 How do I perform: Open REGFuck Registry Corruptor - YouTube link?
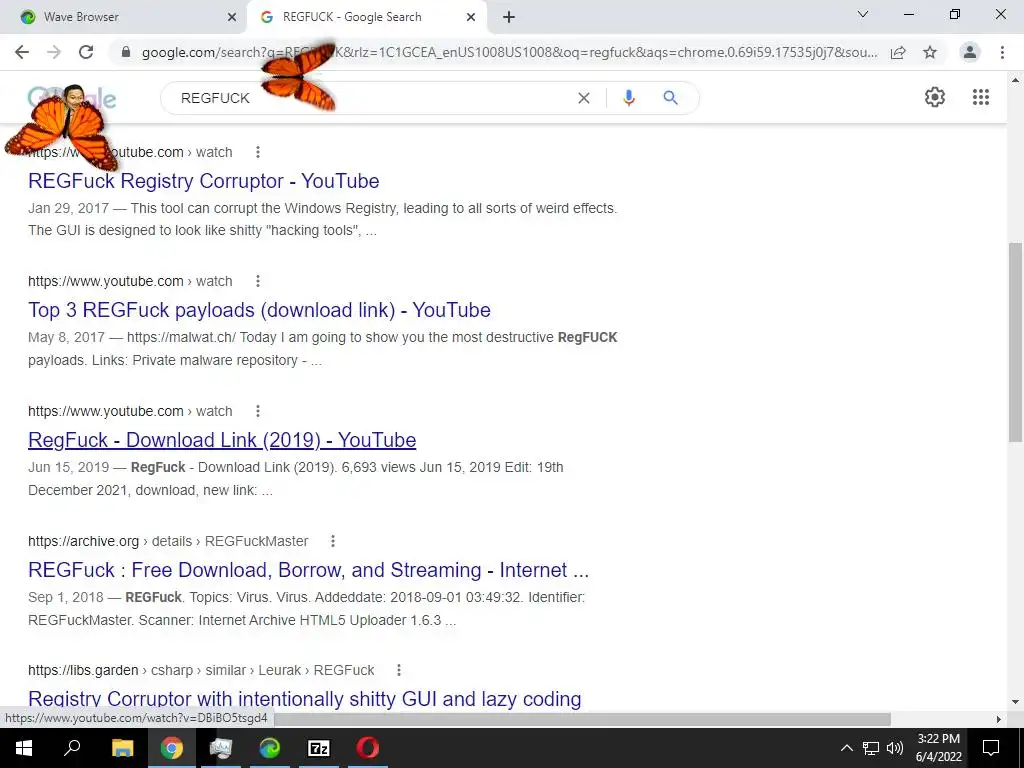[x=204, y=181]
